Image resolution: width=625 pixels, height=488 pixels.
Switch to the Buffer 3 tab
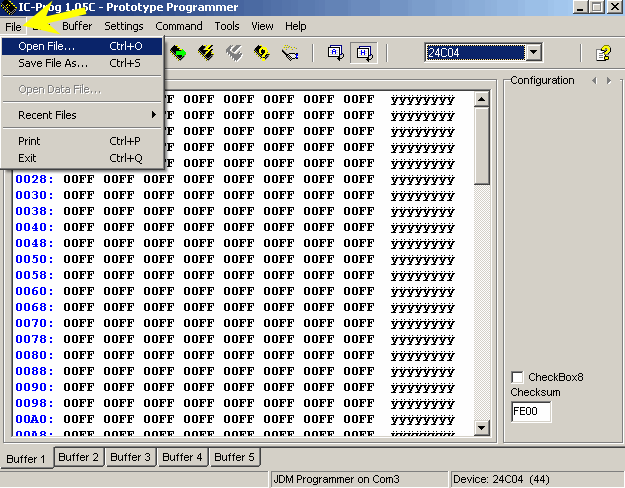click(x=130, y=457)
